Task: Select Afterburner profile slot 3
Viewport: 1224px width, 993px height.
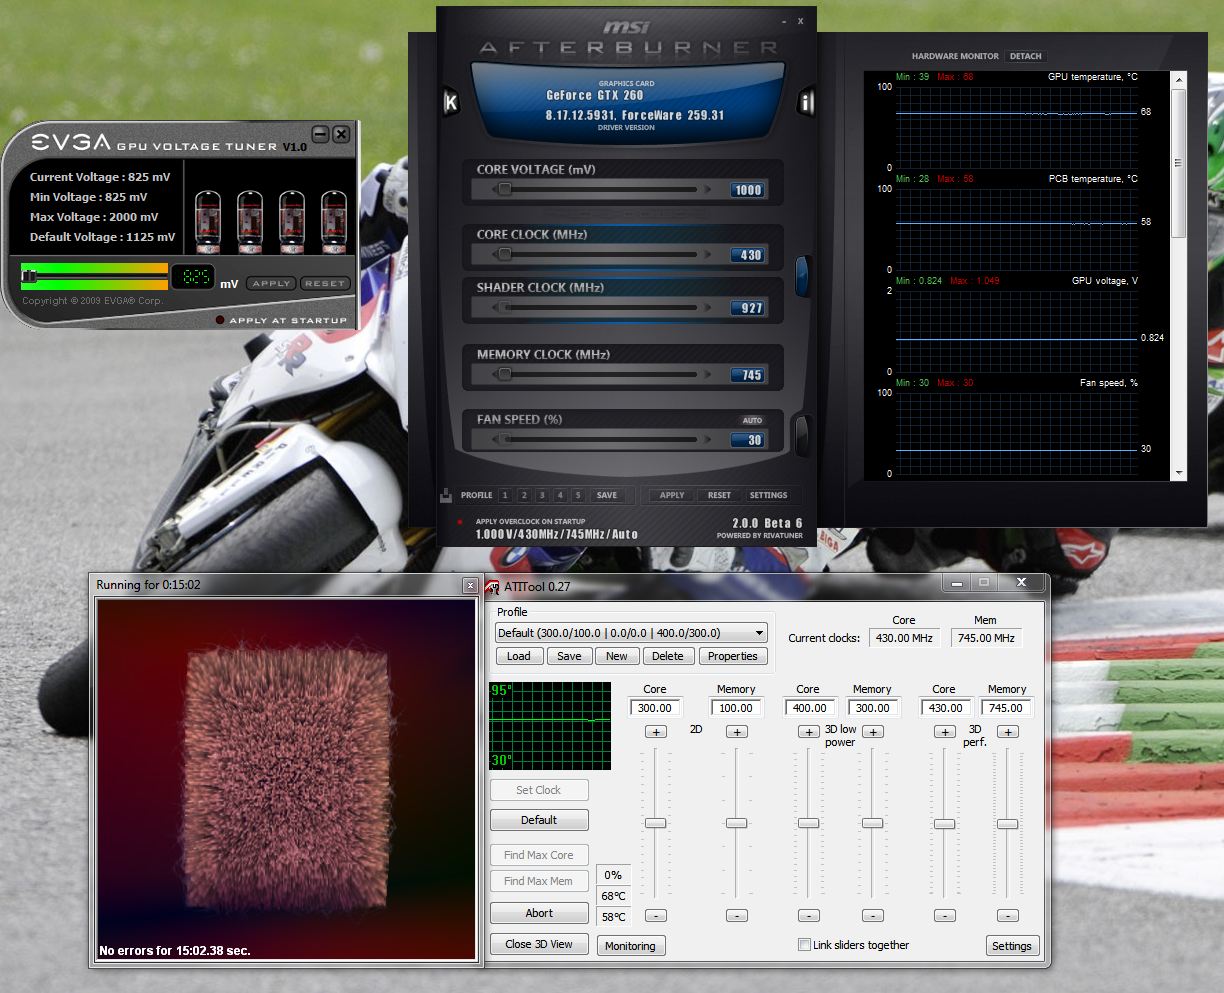Action: pos(542,495)
